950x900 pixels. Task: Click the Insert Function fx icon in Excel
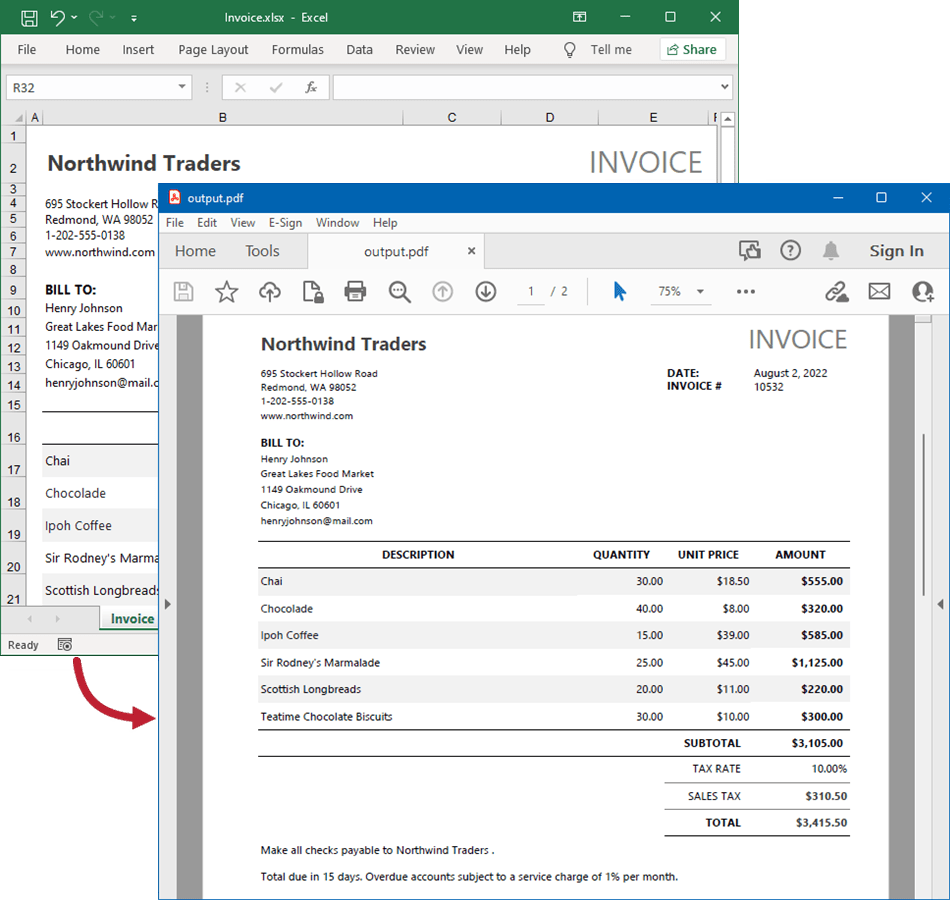[x=310, y=87]
